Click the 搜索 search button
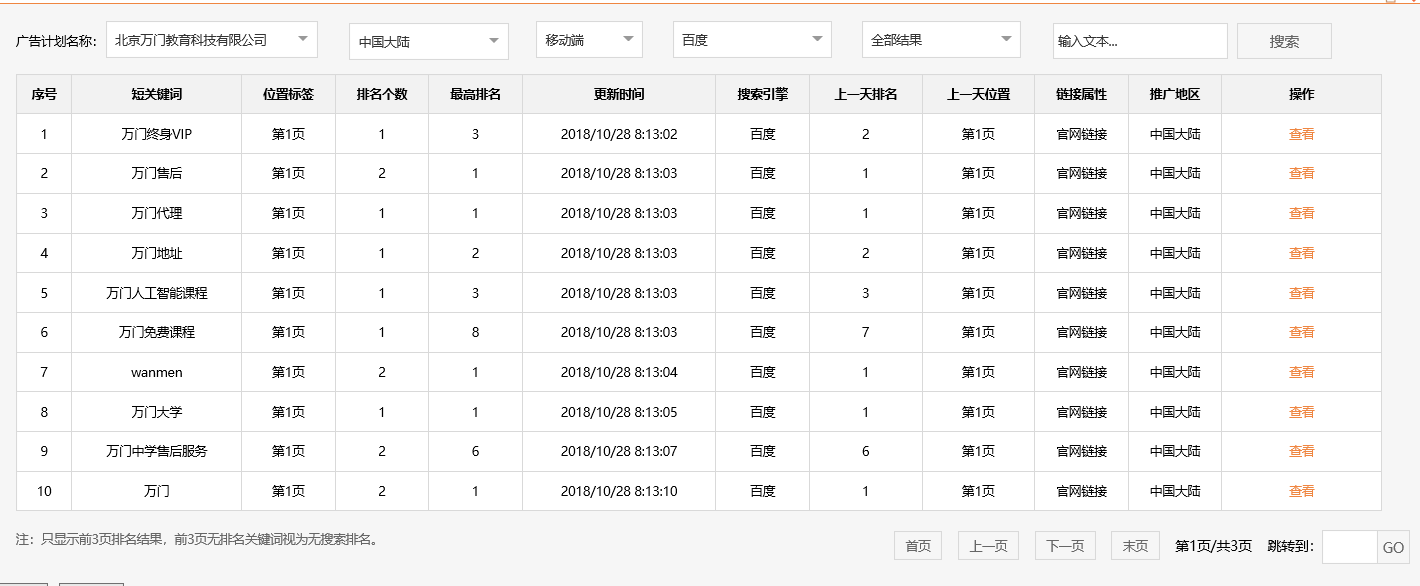1420x586 pixels. (x=1284, y=41)
